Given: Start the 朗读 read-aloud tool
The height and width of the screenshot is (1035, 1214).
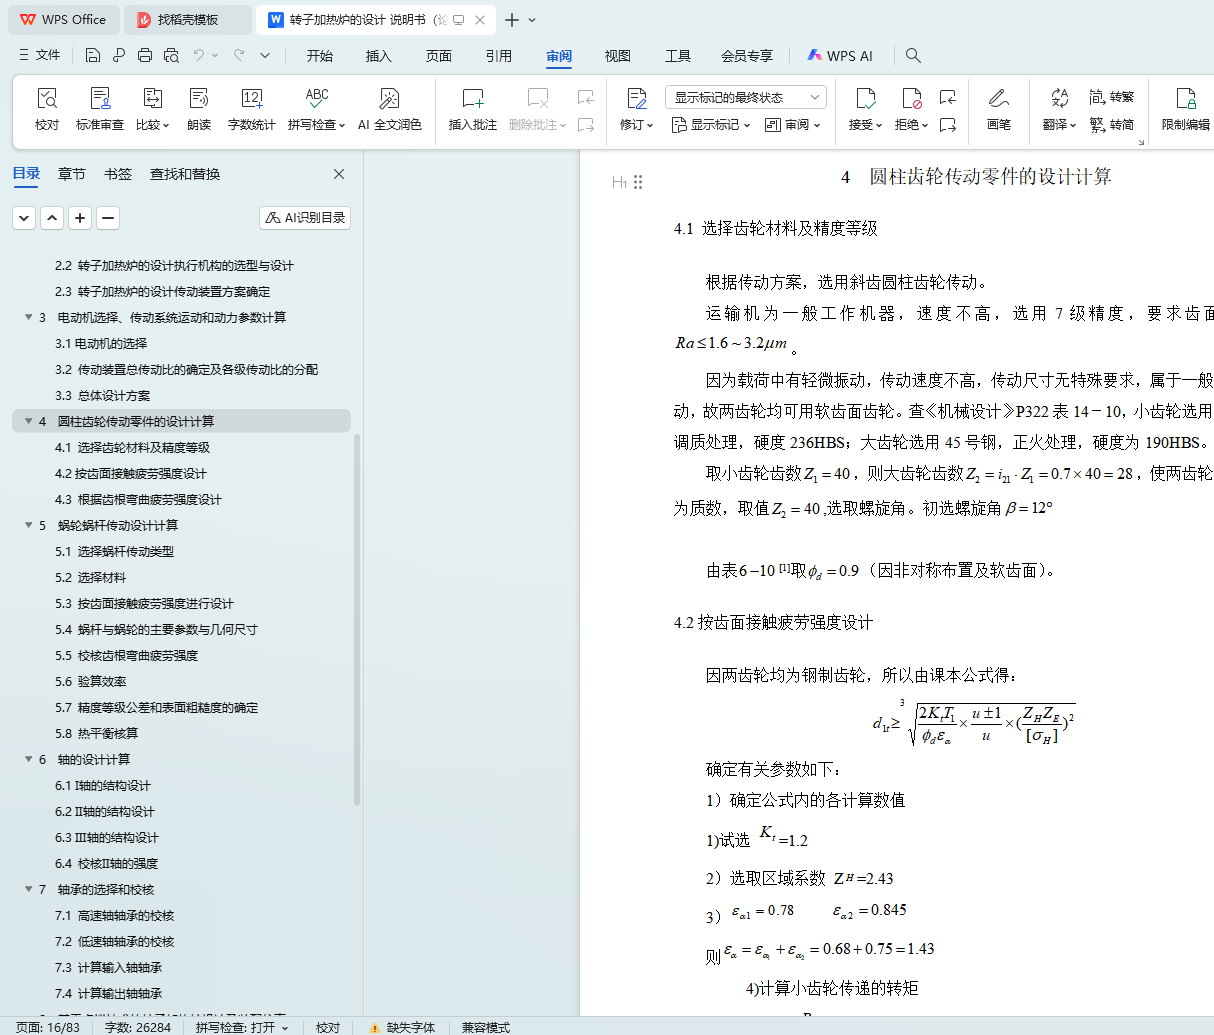Looking at the screenshot, I should (x=199, y=109).
